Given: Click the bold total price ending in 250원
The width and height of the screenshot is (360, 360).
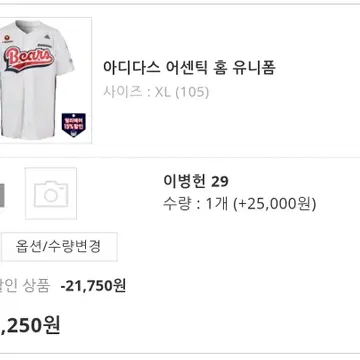Looking at the screenshot, I should 30,325.
